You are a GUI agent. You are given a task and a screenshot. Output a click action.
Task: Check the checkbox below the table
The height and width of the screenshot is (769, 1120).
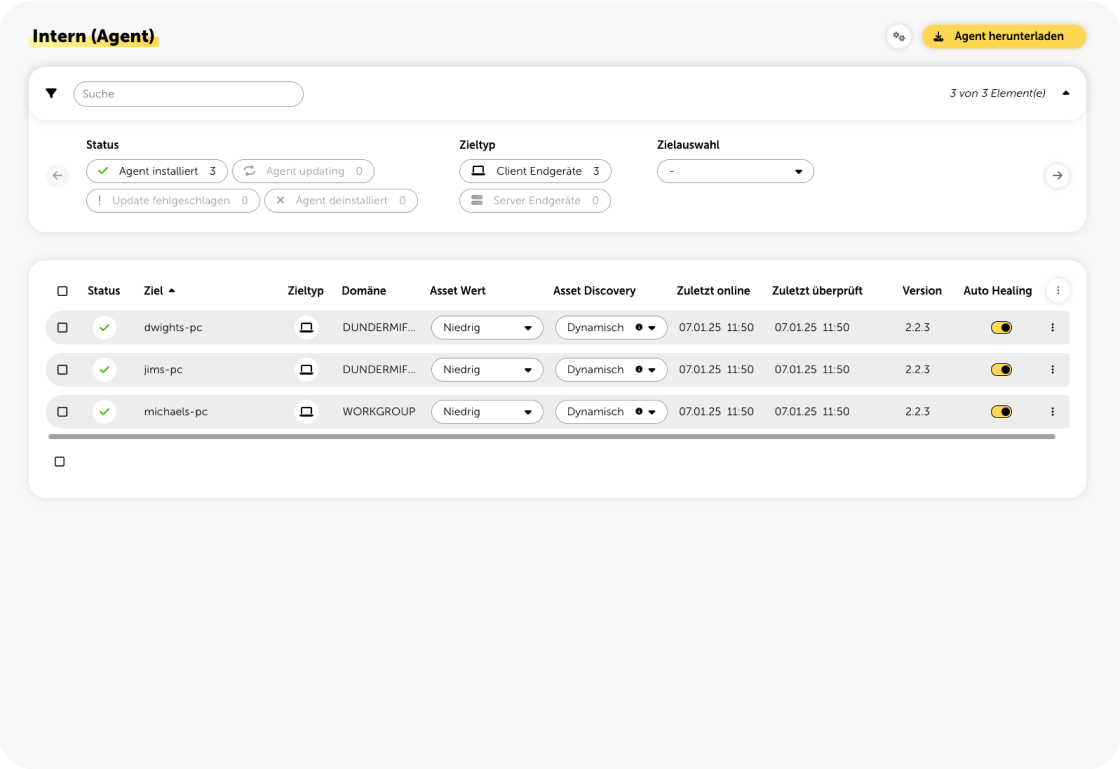pos(60,462)
